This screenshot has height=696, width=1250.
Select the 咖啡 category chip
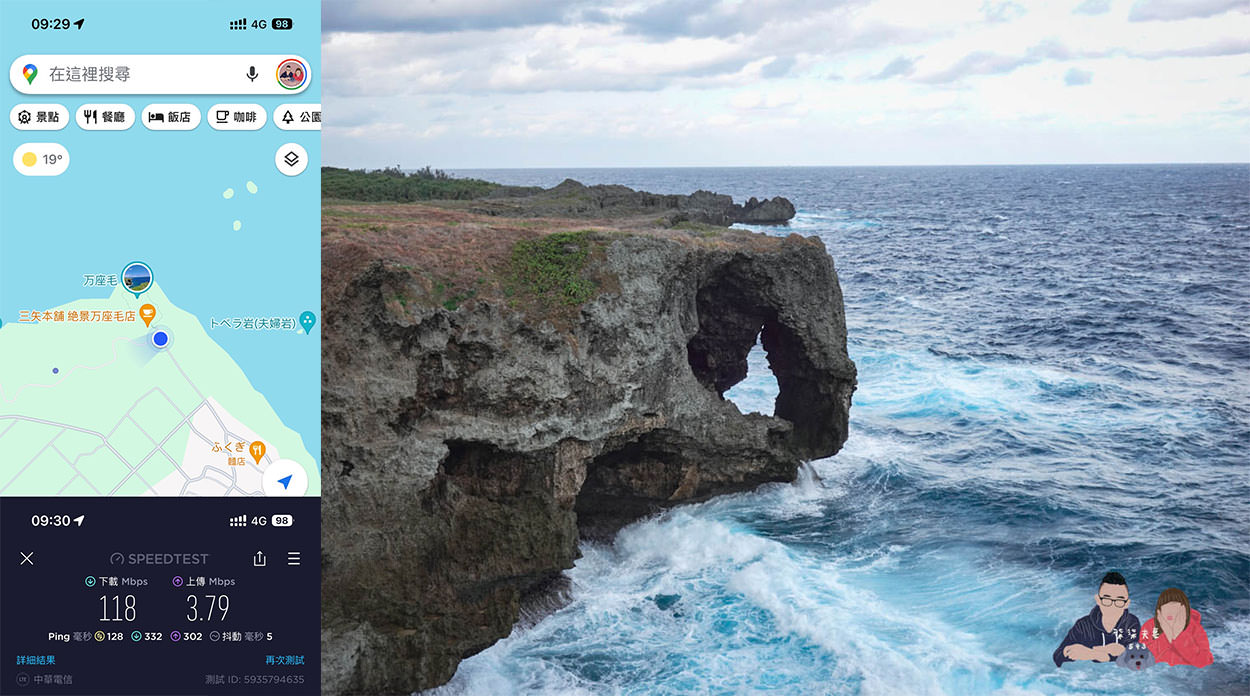236,117
